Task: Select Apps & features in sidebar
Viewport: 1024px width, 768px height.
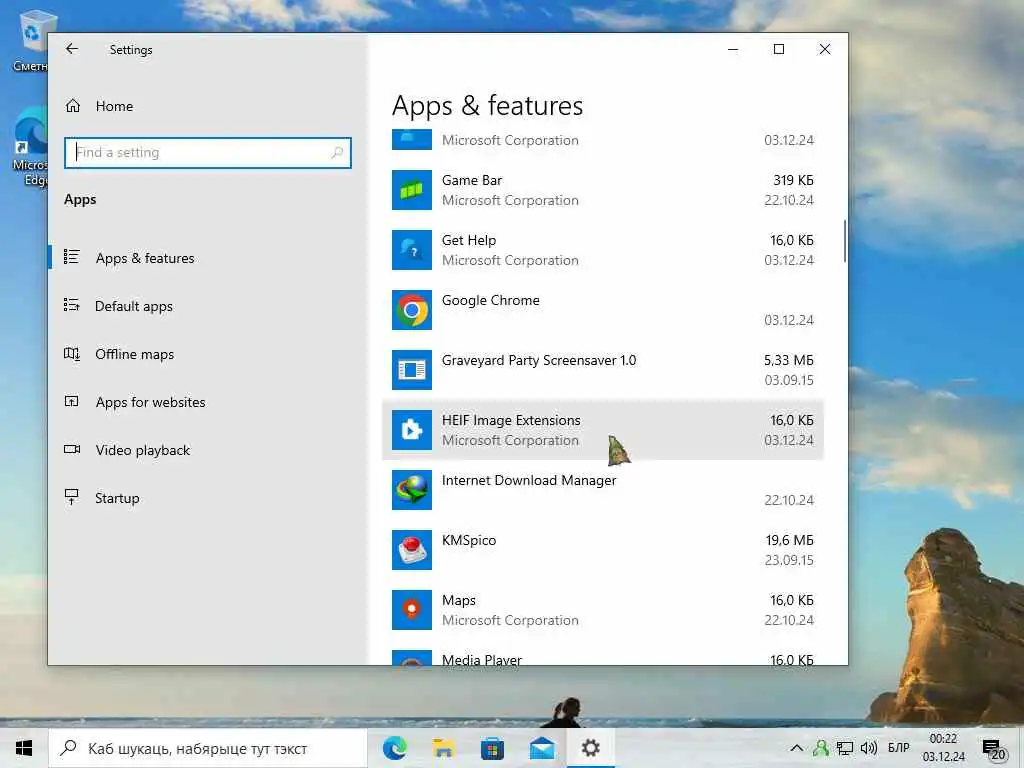Action: coord(145,258)
